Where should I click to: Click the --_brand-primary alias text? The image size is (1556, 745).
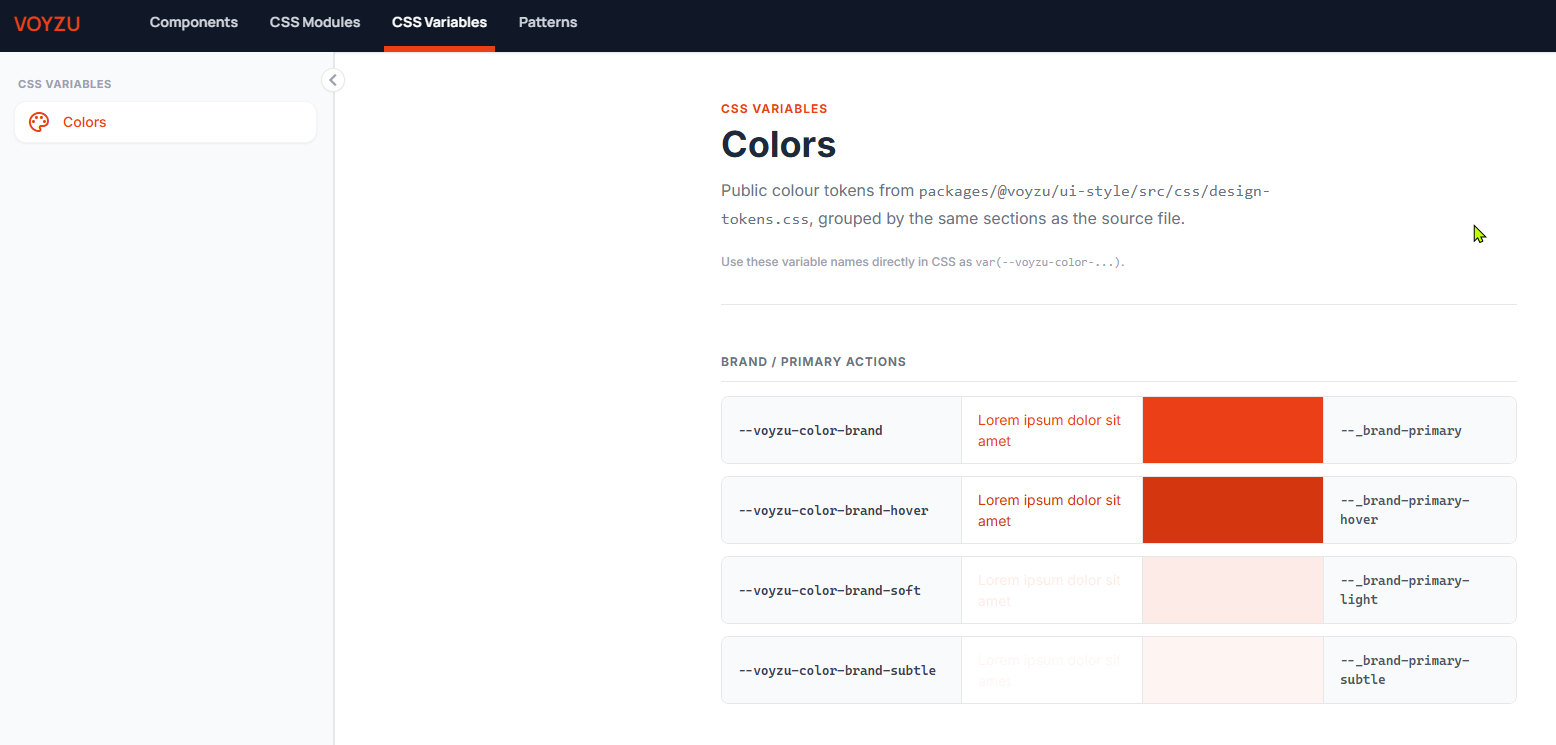pyautogui.click(x=1401, y=431)
